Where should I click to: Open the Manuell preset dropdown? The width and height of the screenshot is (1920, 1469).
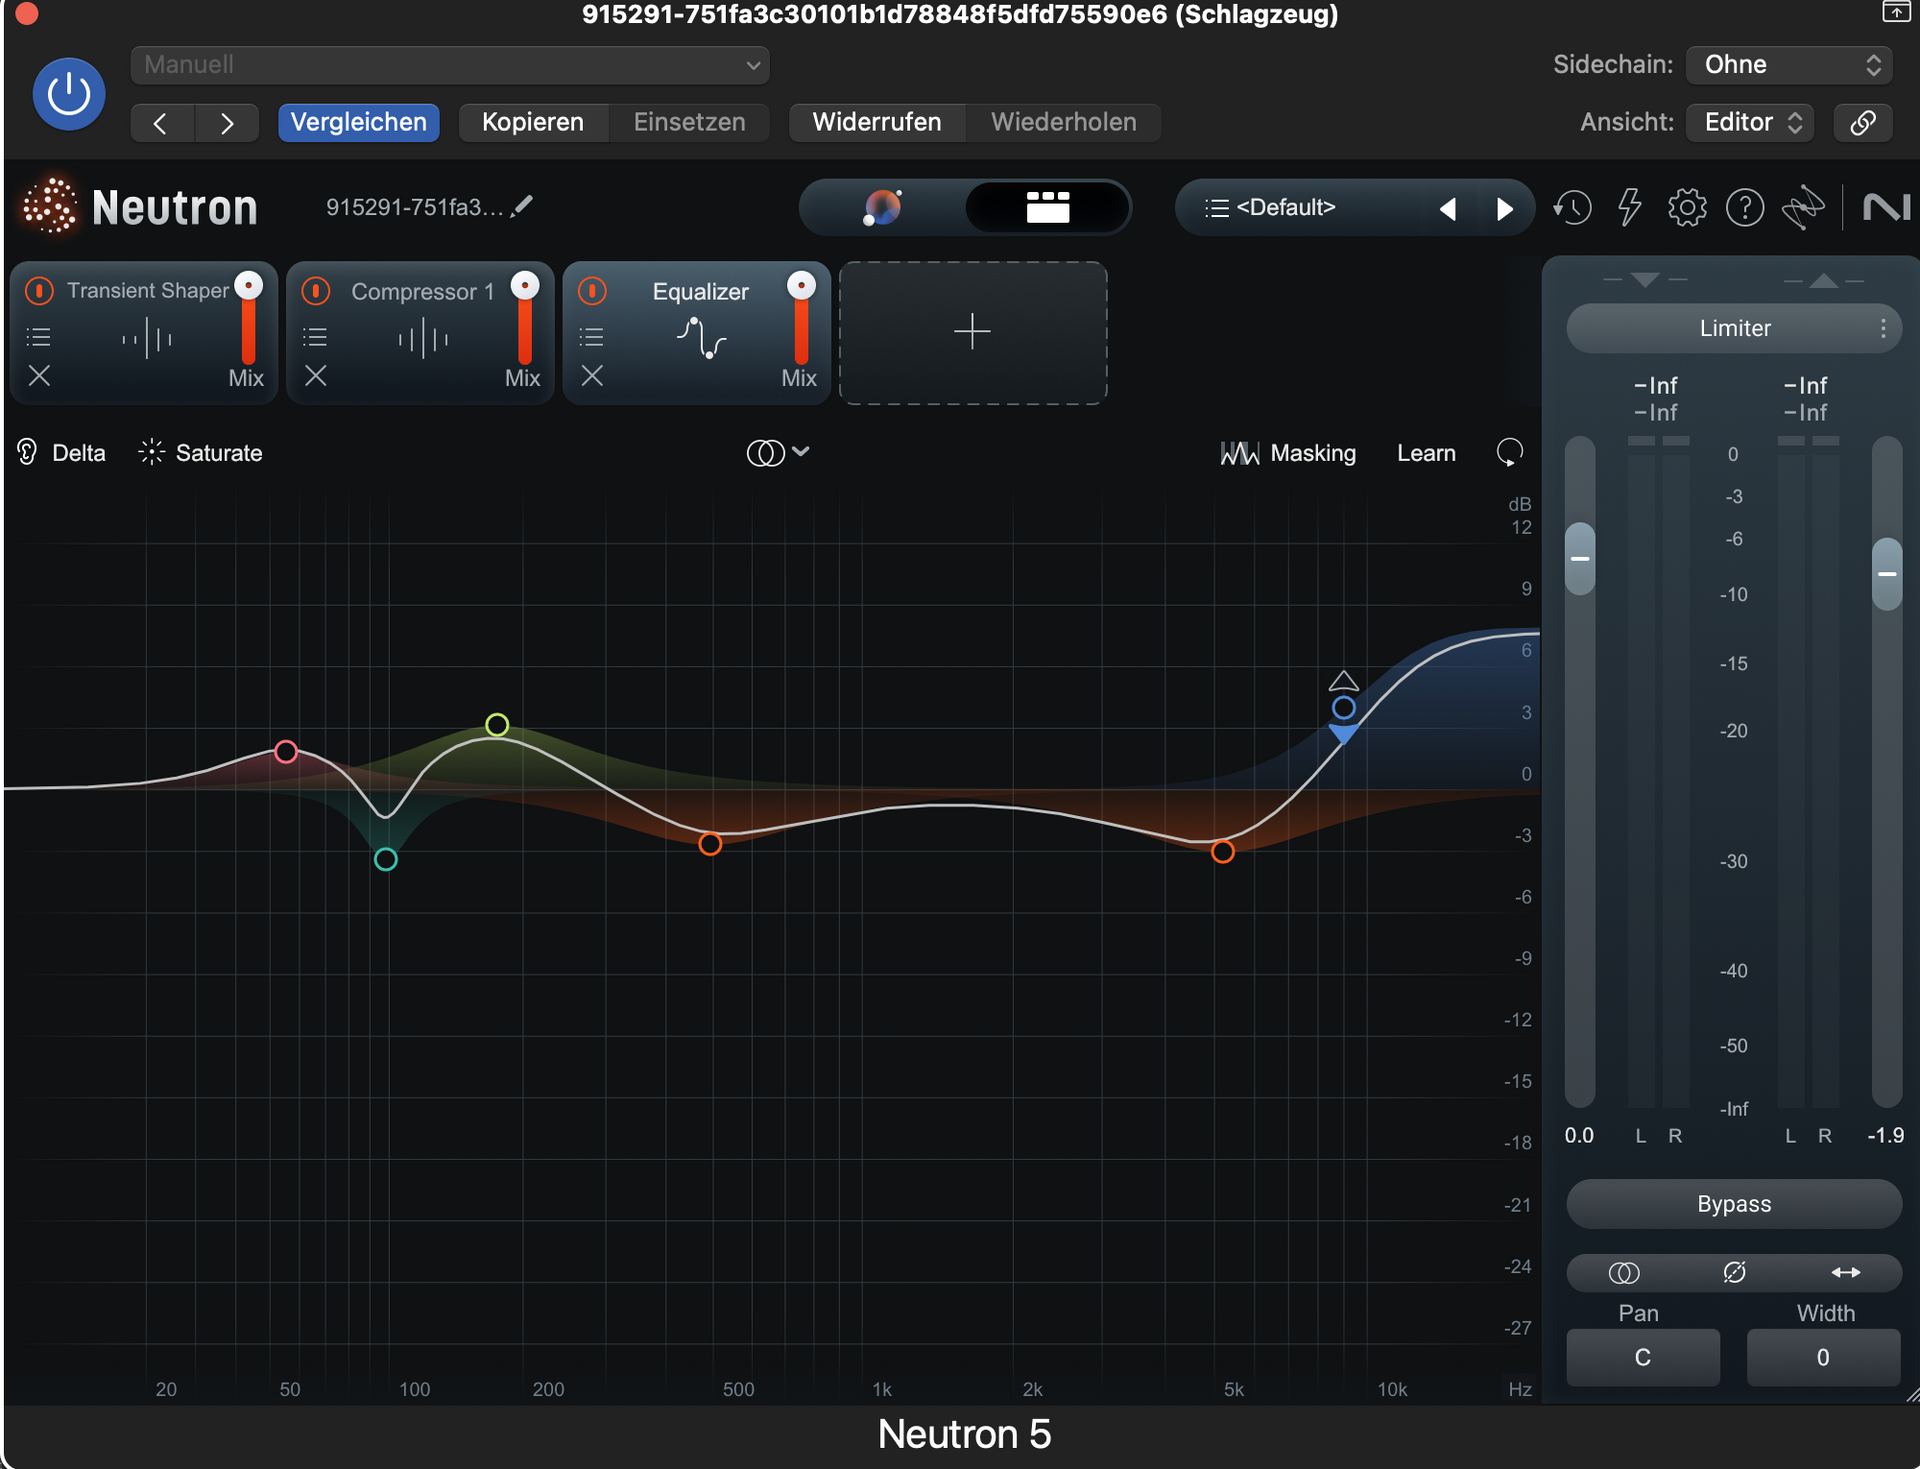click(x=450, y=65)
